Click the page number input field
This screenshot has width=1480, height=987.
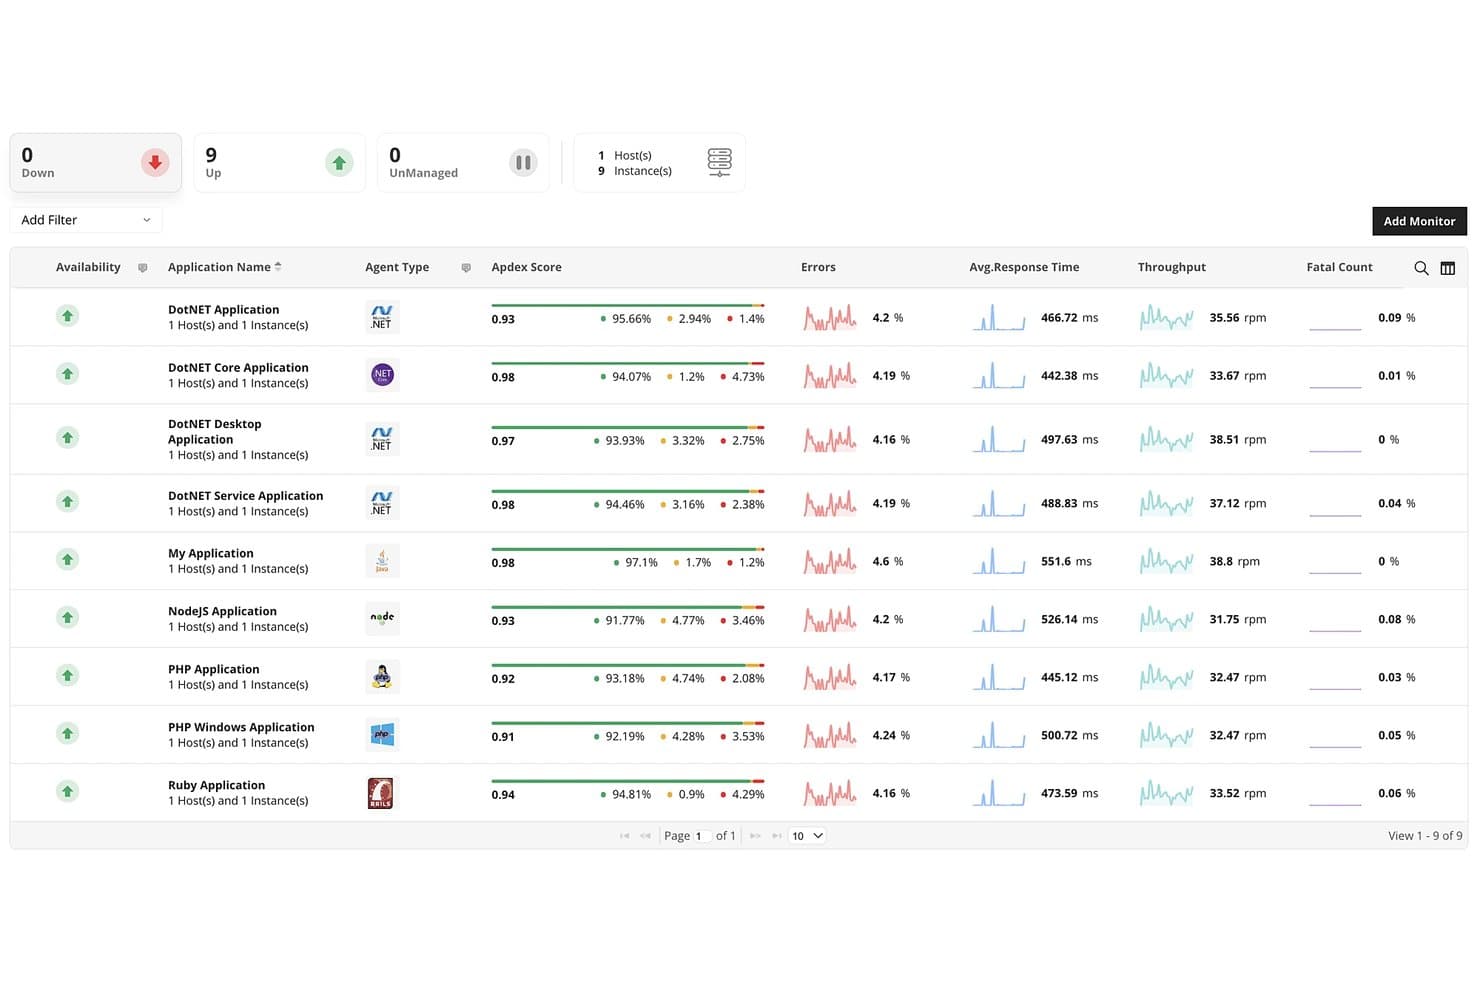pos(702,836)
